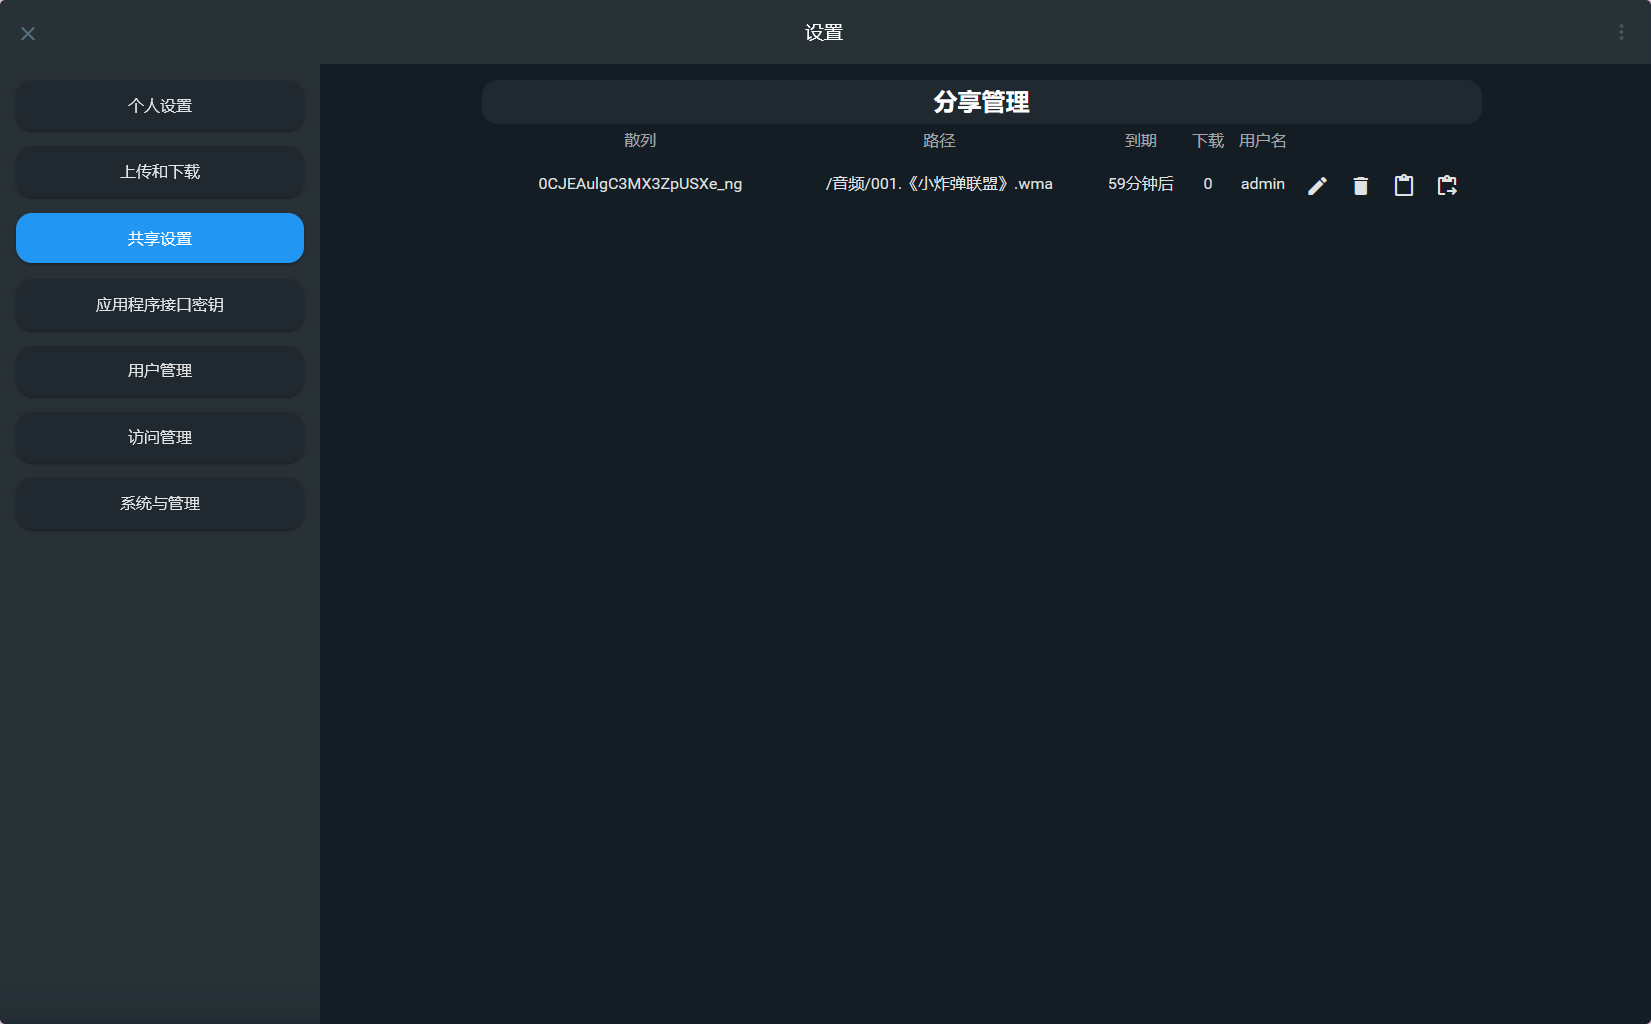Click the 到期 column header
1651x1024 pixels.
click(1140, 141)
